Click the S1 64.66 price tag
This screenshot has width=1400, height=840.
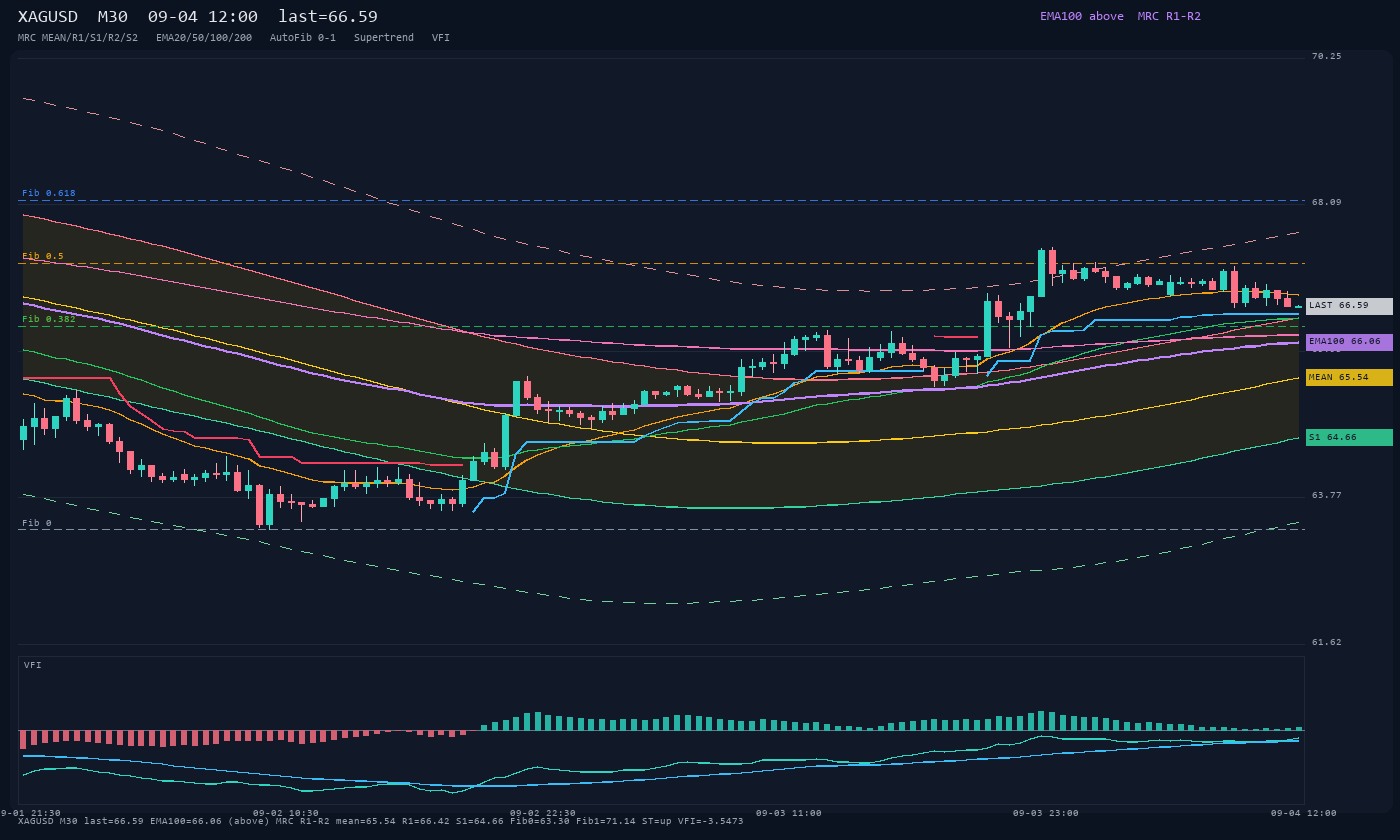1349,437
